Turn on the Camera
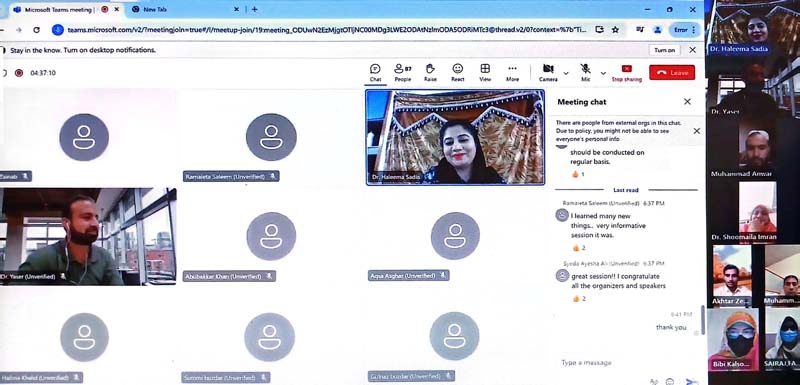 tap(548, 73)
